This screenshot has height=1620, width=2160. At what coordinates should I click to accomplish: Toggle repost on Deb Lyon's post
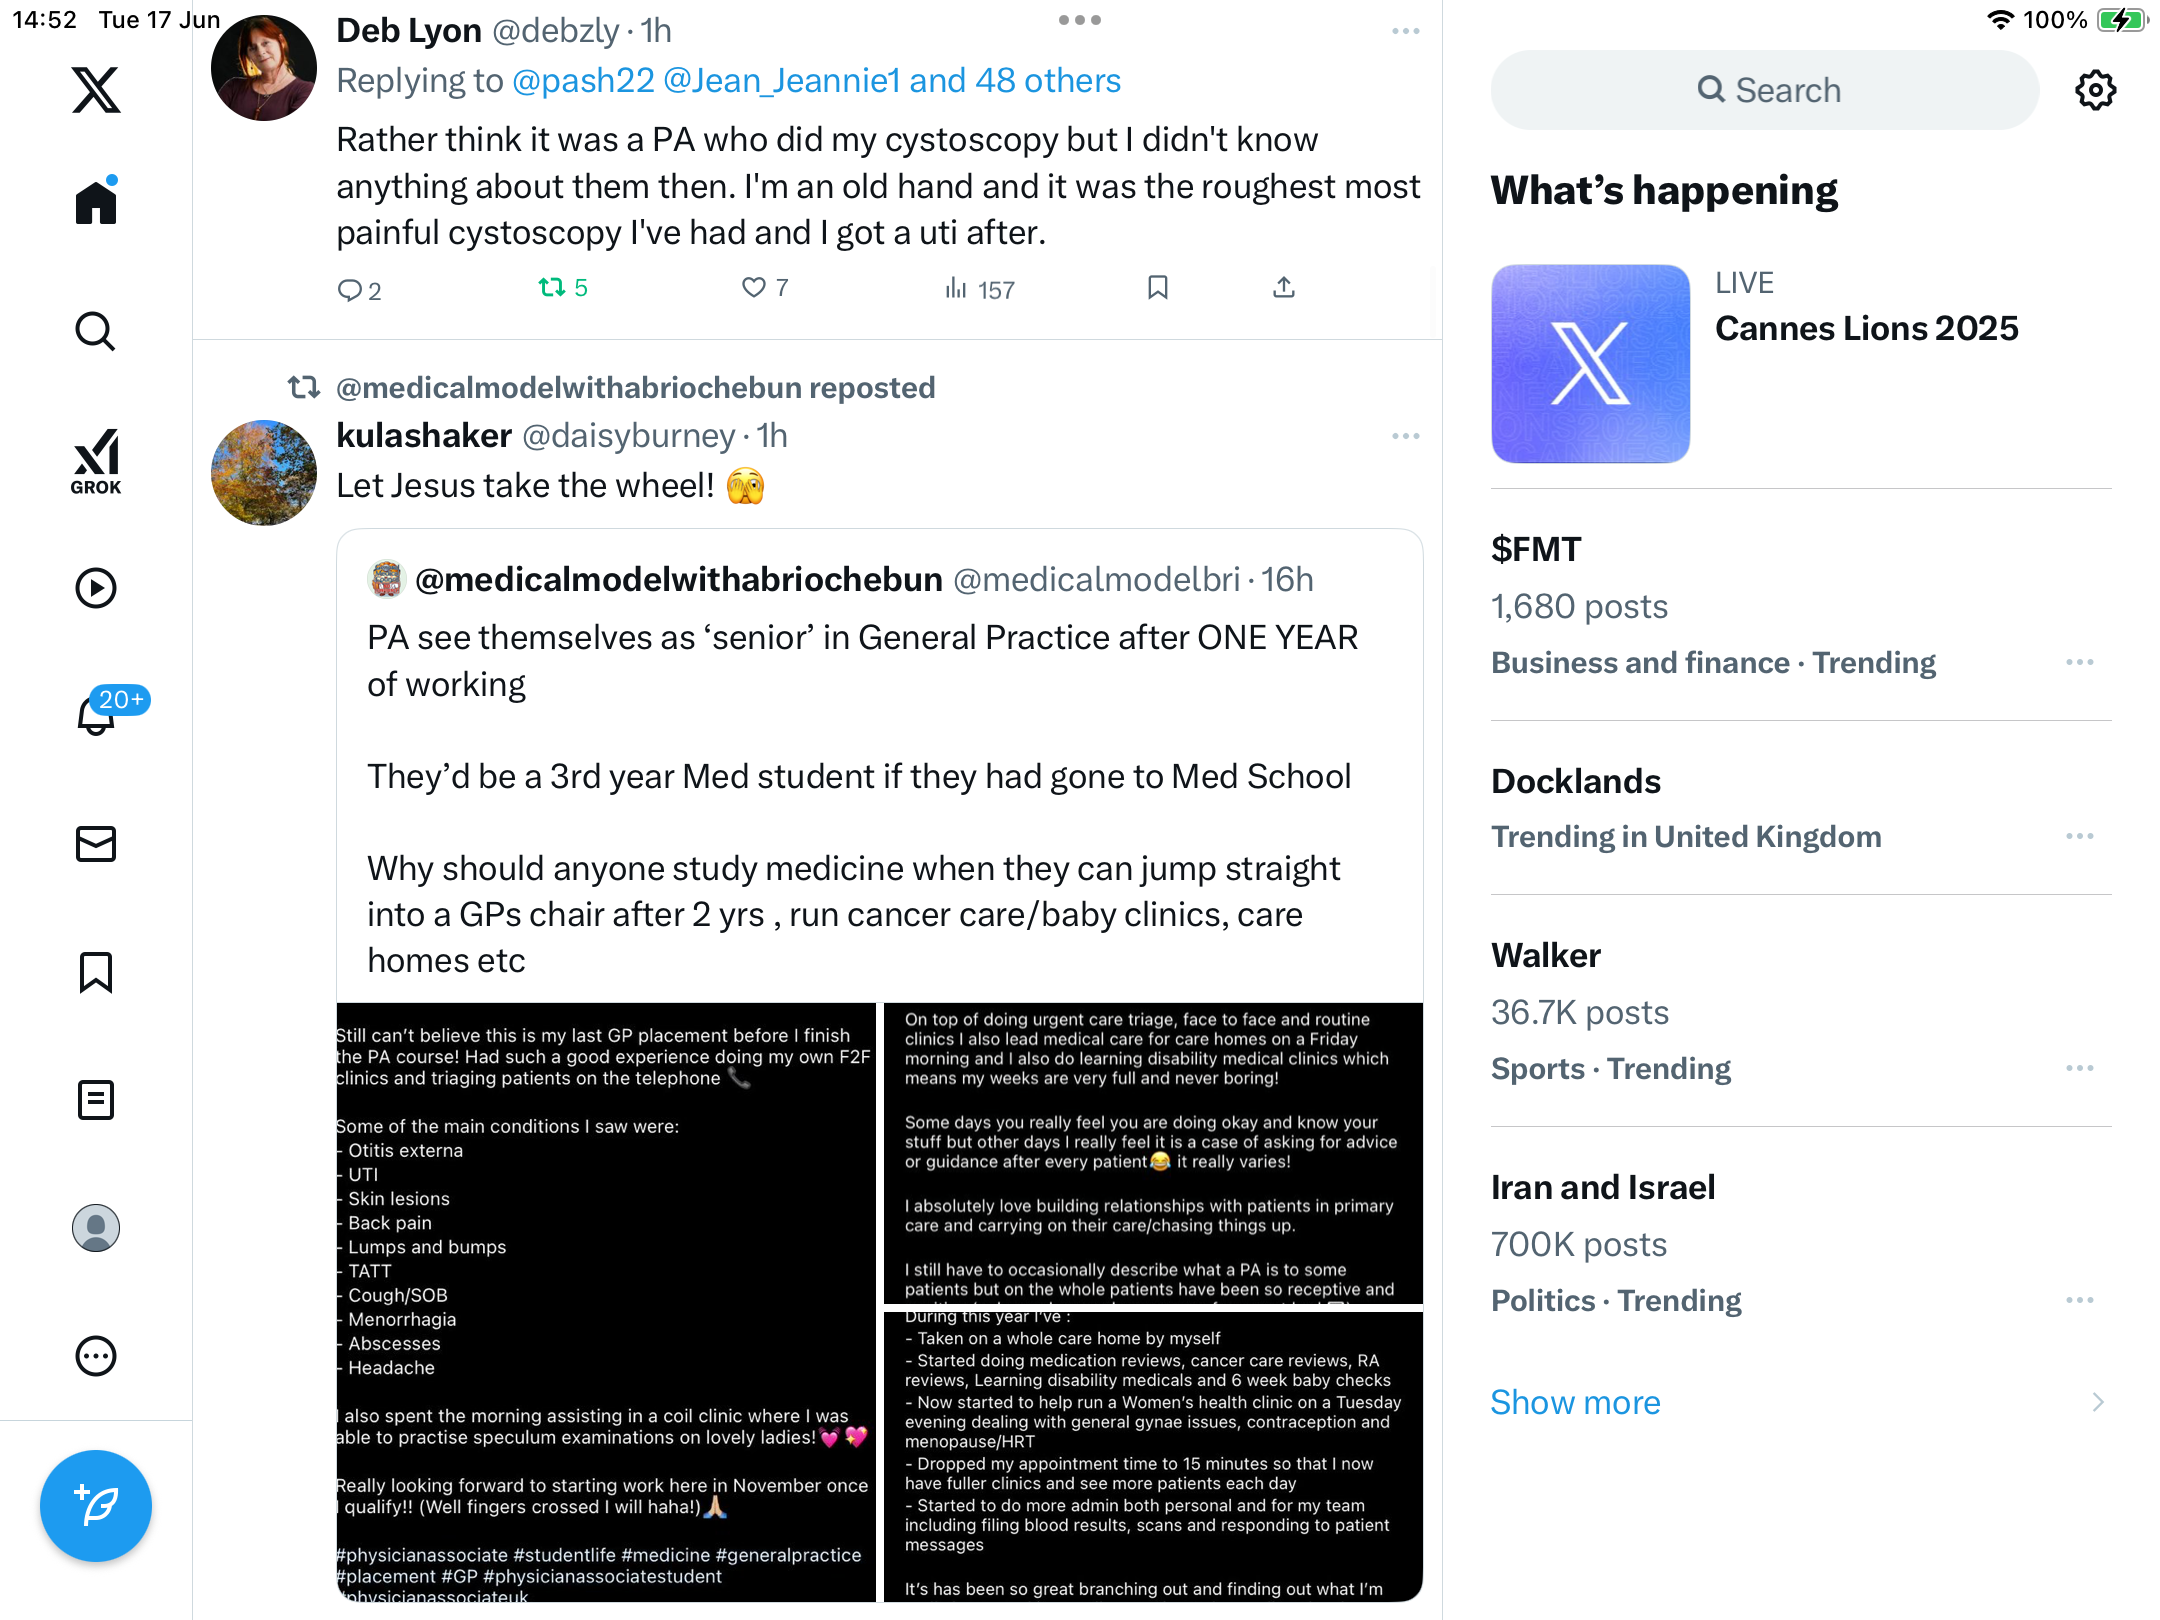563,288
